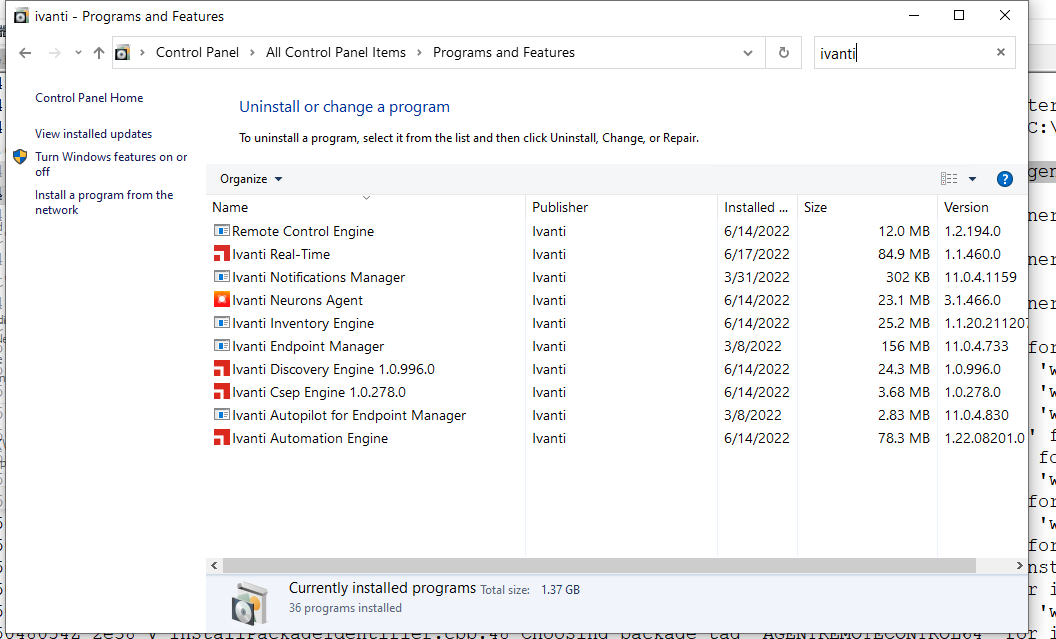1056x639 pixels.
Task: Click the Ivanti Real-Time red icon
Action: pyautogui.click(x=222, y=254)
